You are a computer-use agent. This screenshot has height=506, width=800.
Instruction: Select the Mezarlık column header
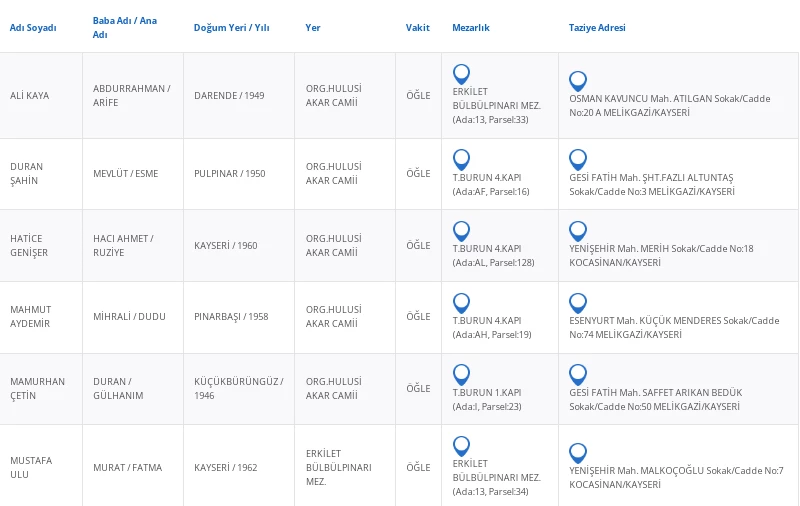pos(471,28)
